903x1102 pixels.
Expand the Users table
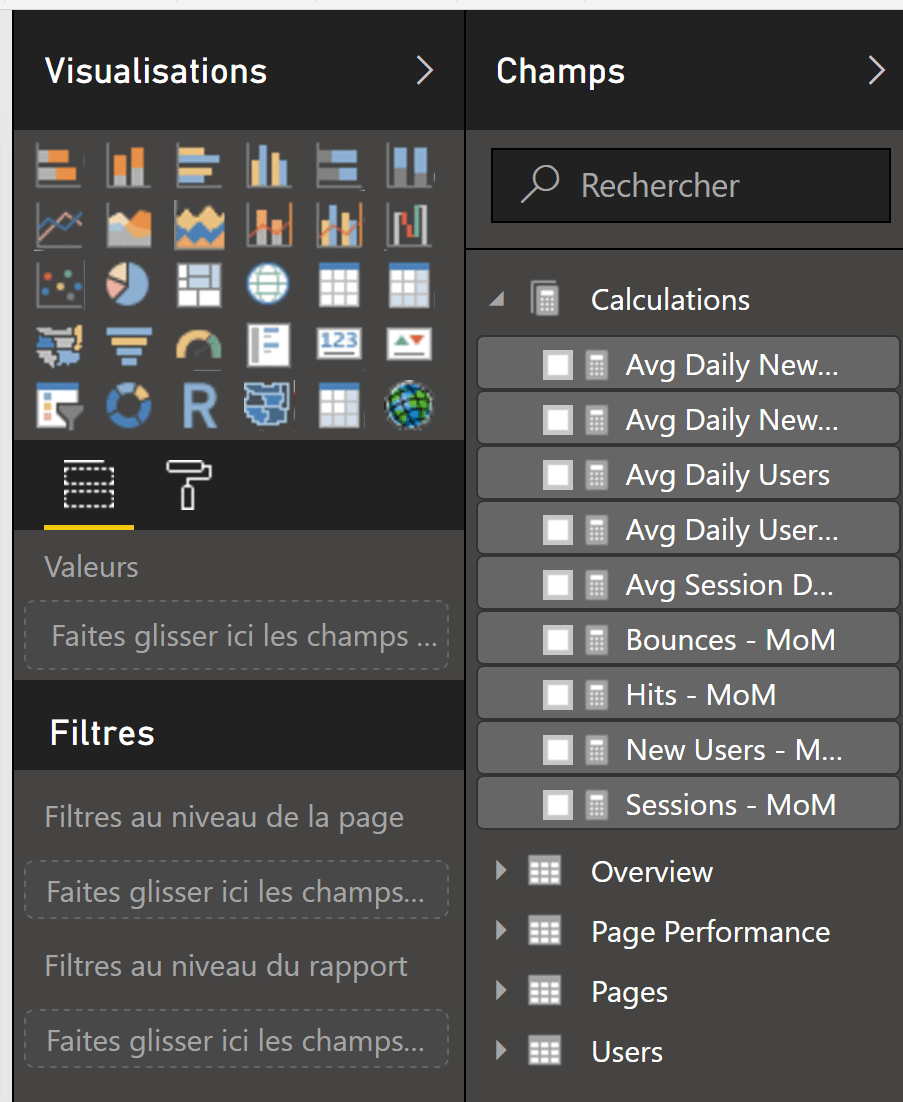pyautogui.click(x=502, y=1052)
